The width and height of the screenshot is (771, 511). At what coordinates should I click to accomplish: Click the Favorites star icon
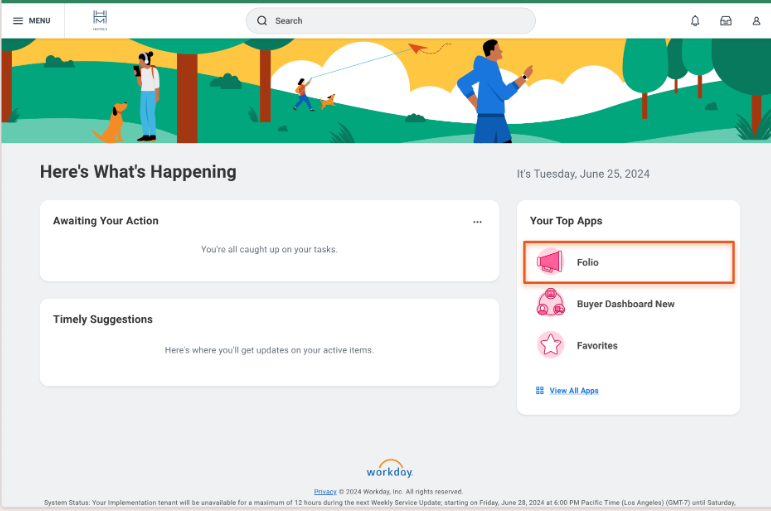pos(550,345)
